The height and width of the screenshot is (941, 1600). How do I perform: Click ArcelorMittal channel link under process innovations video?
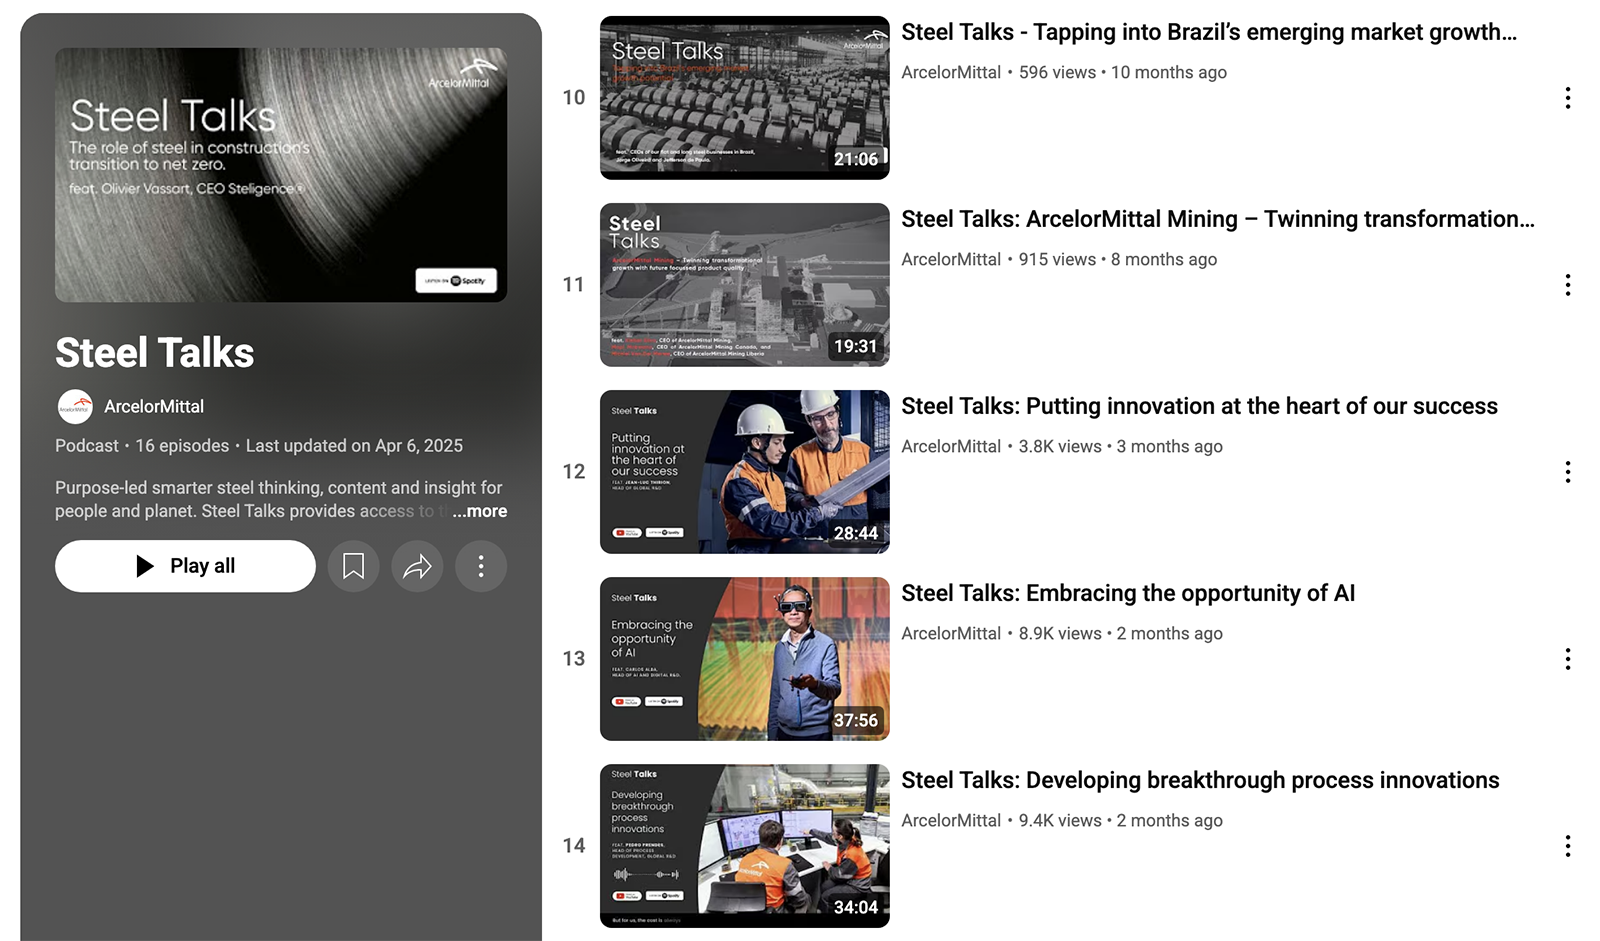[x=951, y=820]
